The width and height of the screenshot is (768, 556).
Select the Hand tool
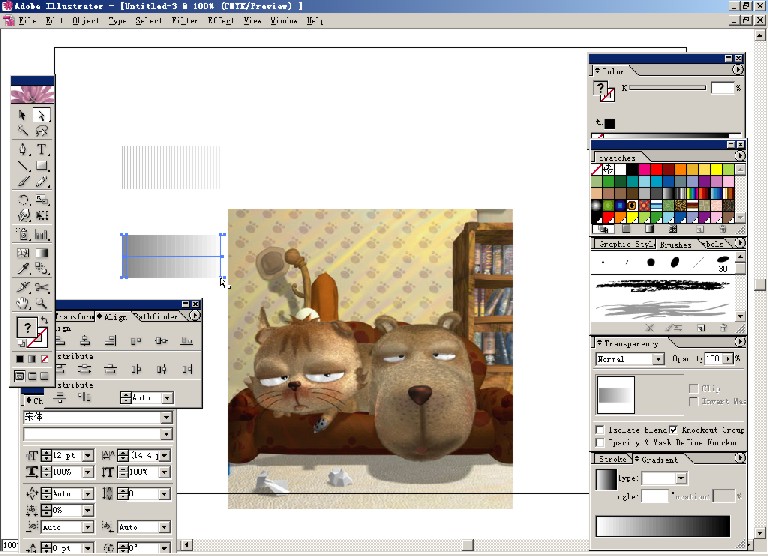coord(23,303)
